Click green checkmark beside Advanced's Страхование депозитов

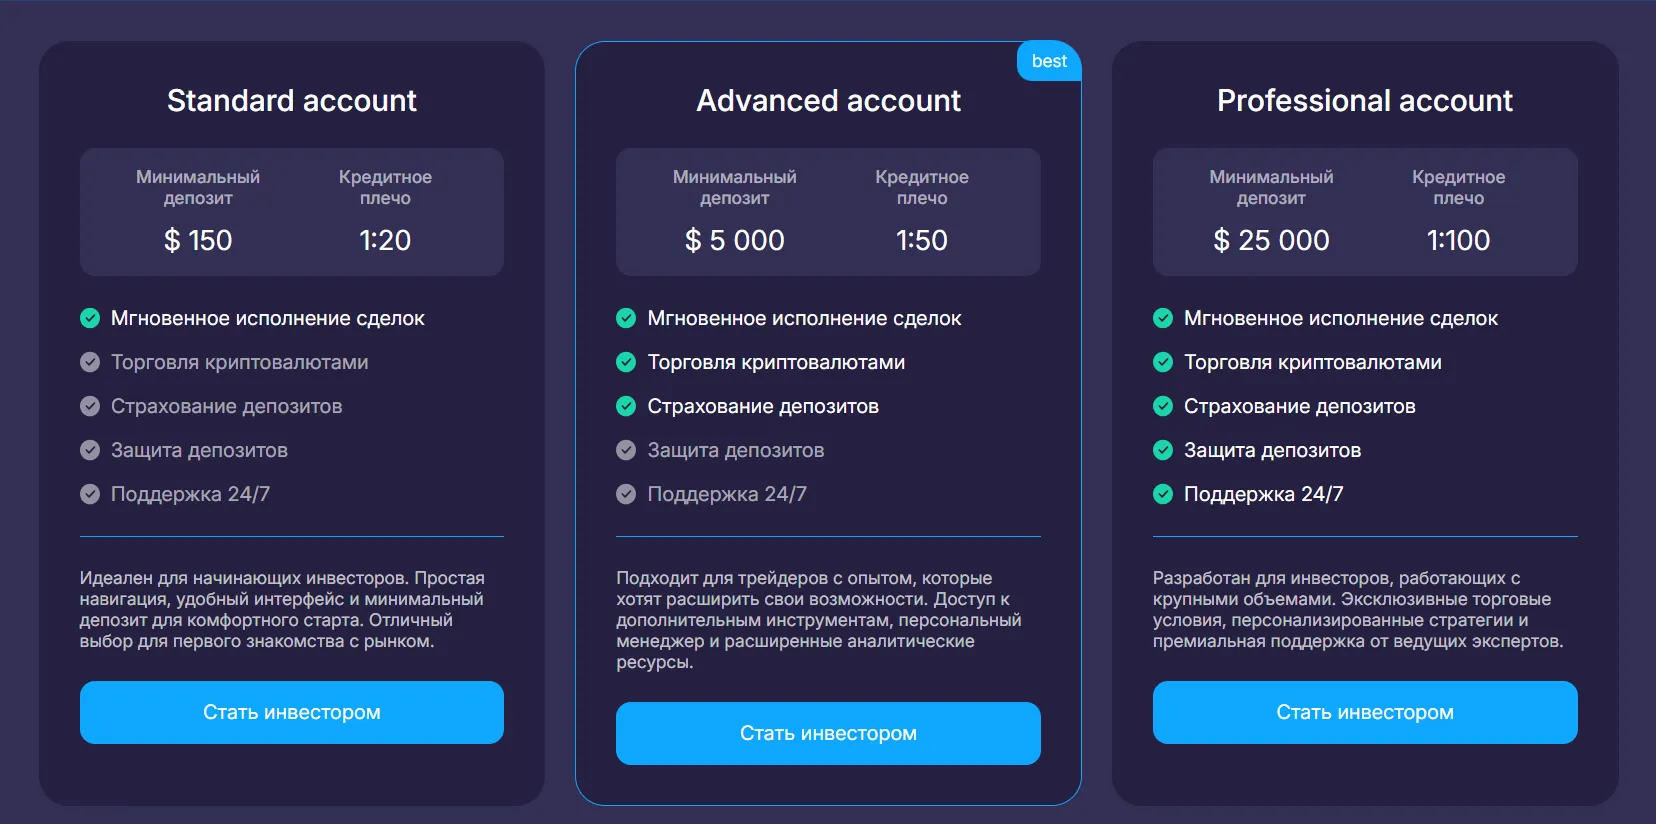click(626, 406)
